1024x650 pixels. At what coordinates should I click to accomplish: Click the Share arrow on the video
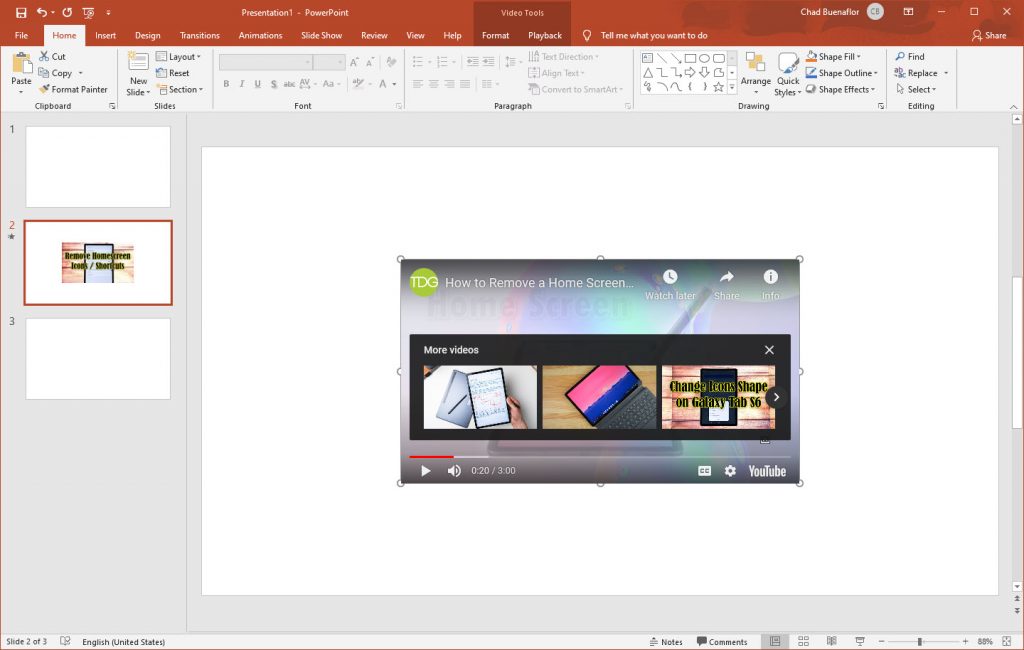click(726, 276)
